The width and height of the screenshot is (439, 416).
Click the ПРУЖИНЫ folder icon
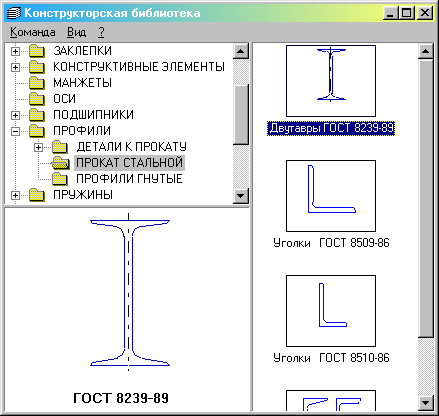click(x=37, y=195)
